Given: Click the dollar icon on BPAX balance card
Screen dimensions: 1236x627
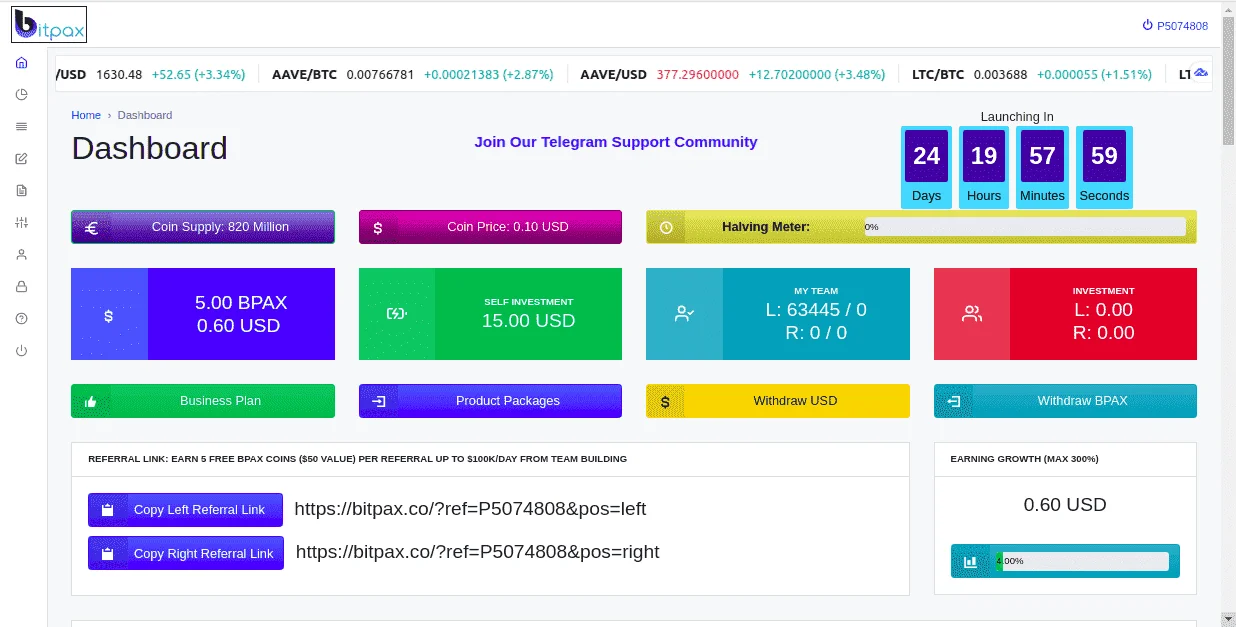Looking at the screenshot, I should tap(109, 315).
